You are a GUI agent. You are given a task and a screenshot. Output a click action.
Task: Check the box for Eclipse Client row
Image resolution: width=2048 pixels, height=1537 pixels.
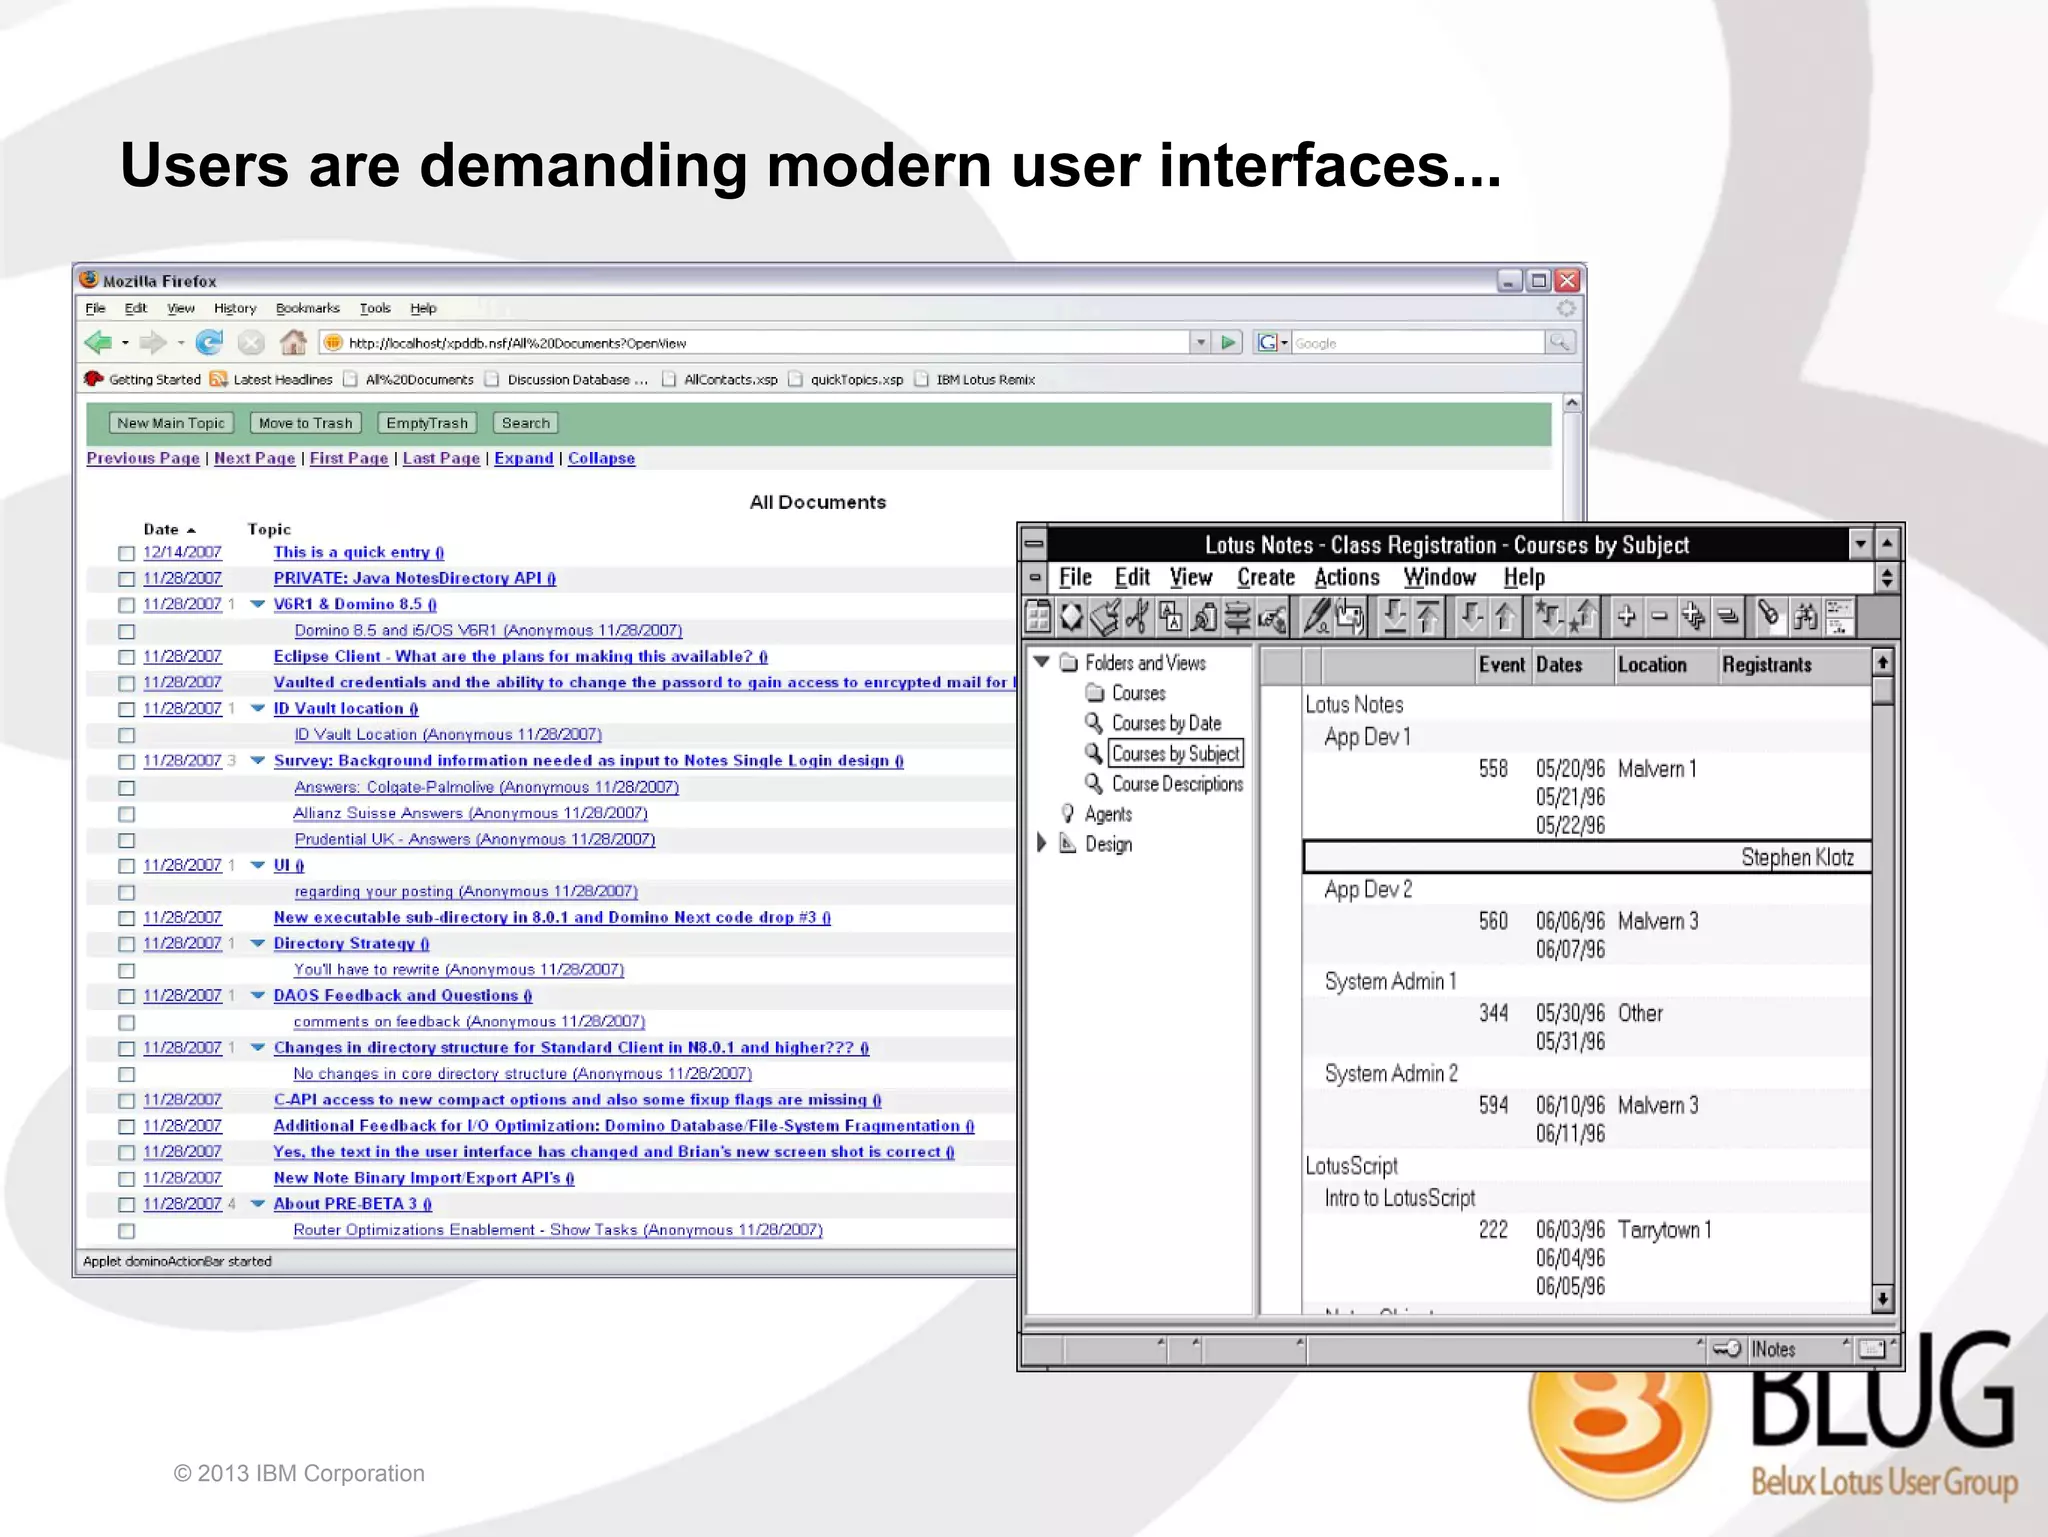point(126,657)
